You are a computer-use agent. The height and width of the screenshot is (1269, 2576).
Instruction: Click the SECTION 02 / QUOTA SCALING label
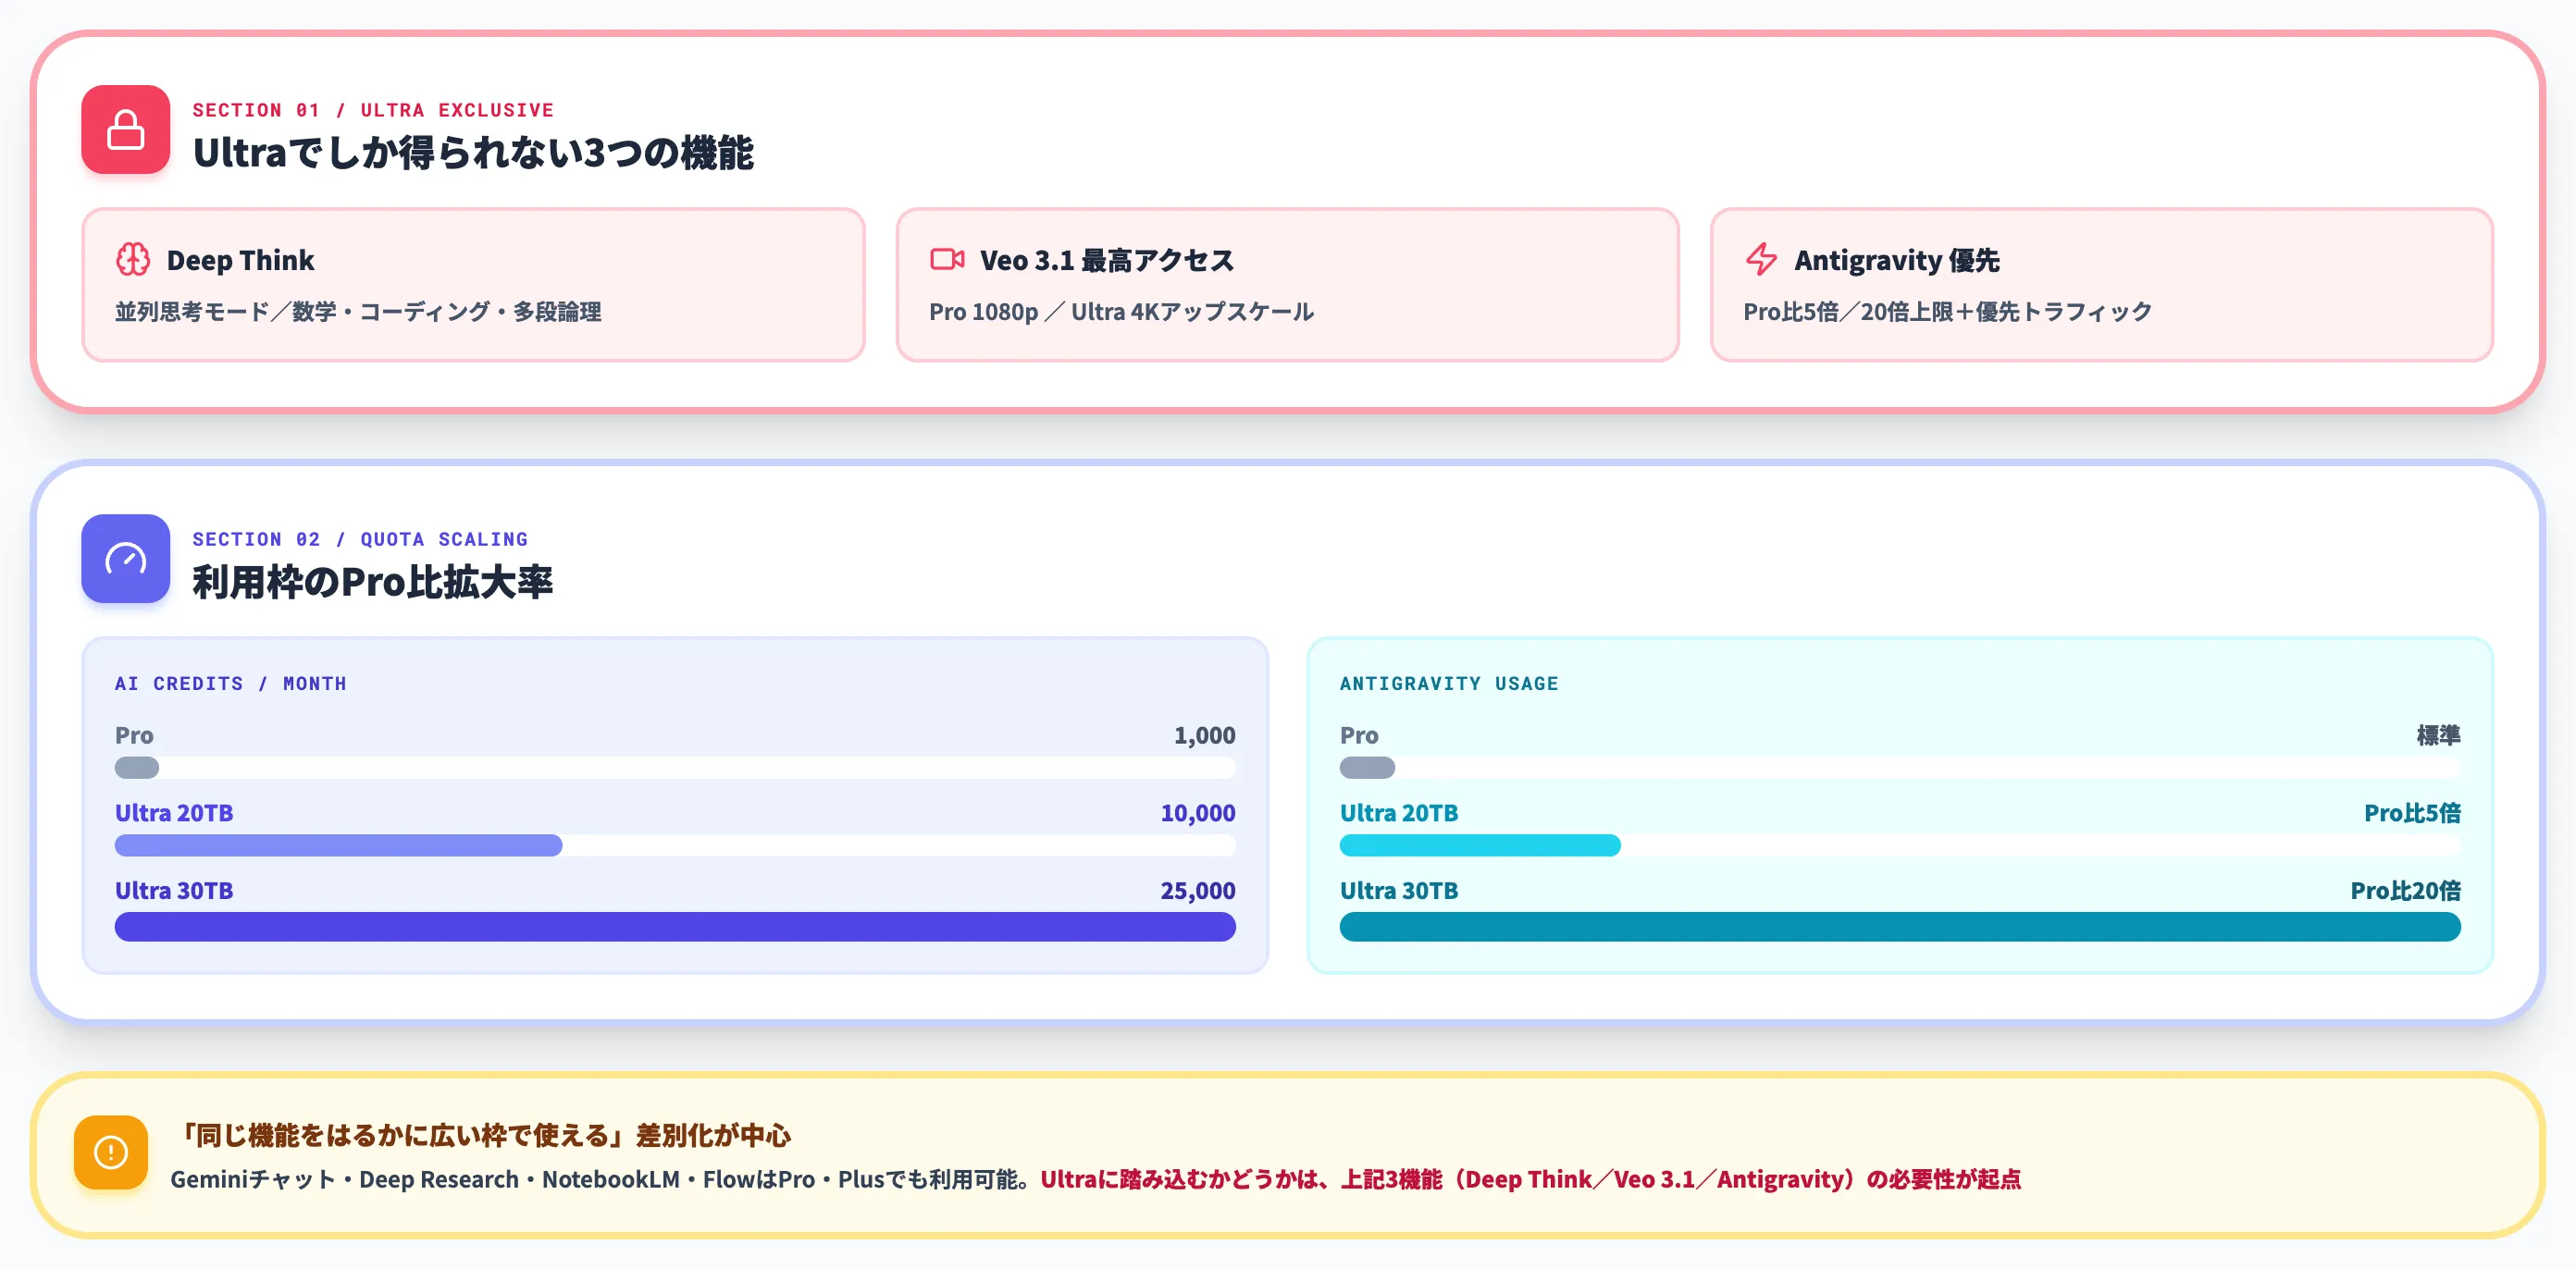pyautogui.click(x=360, y=539)
